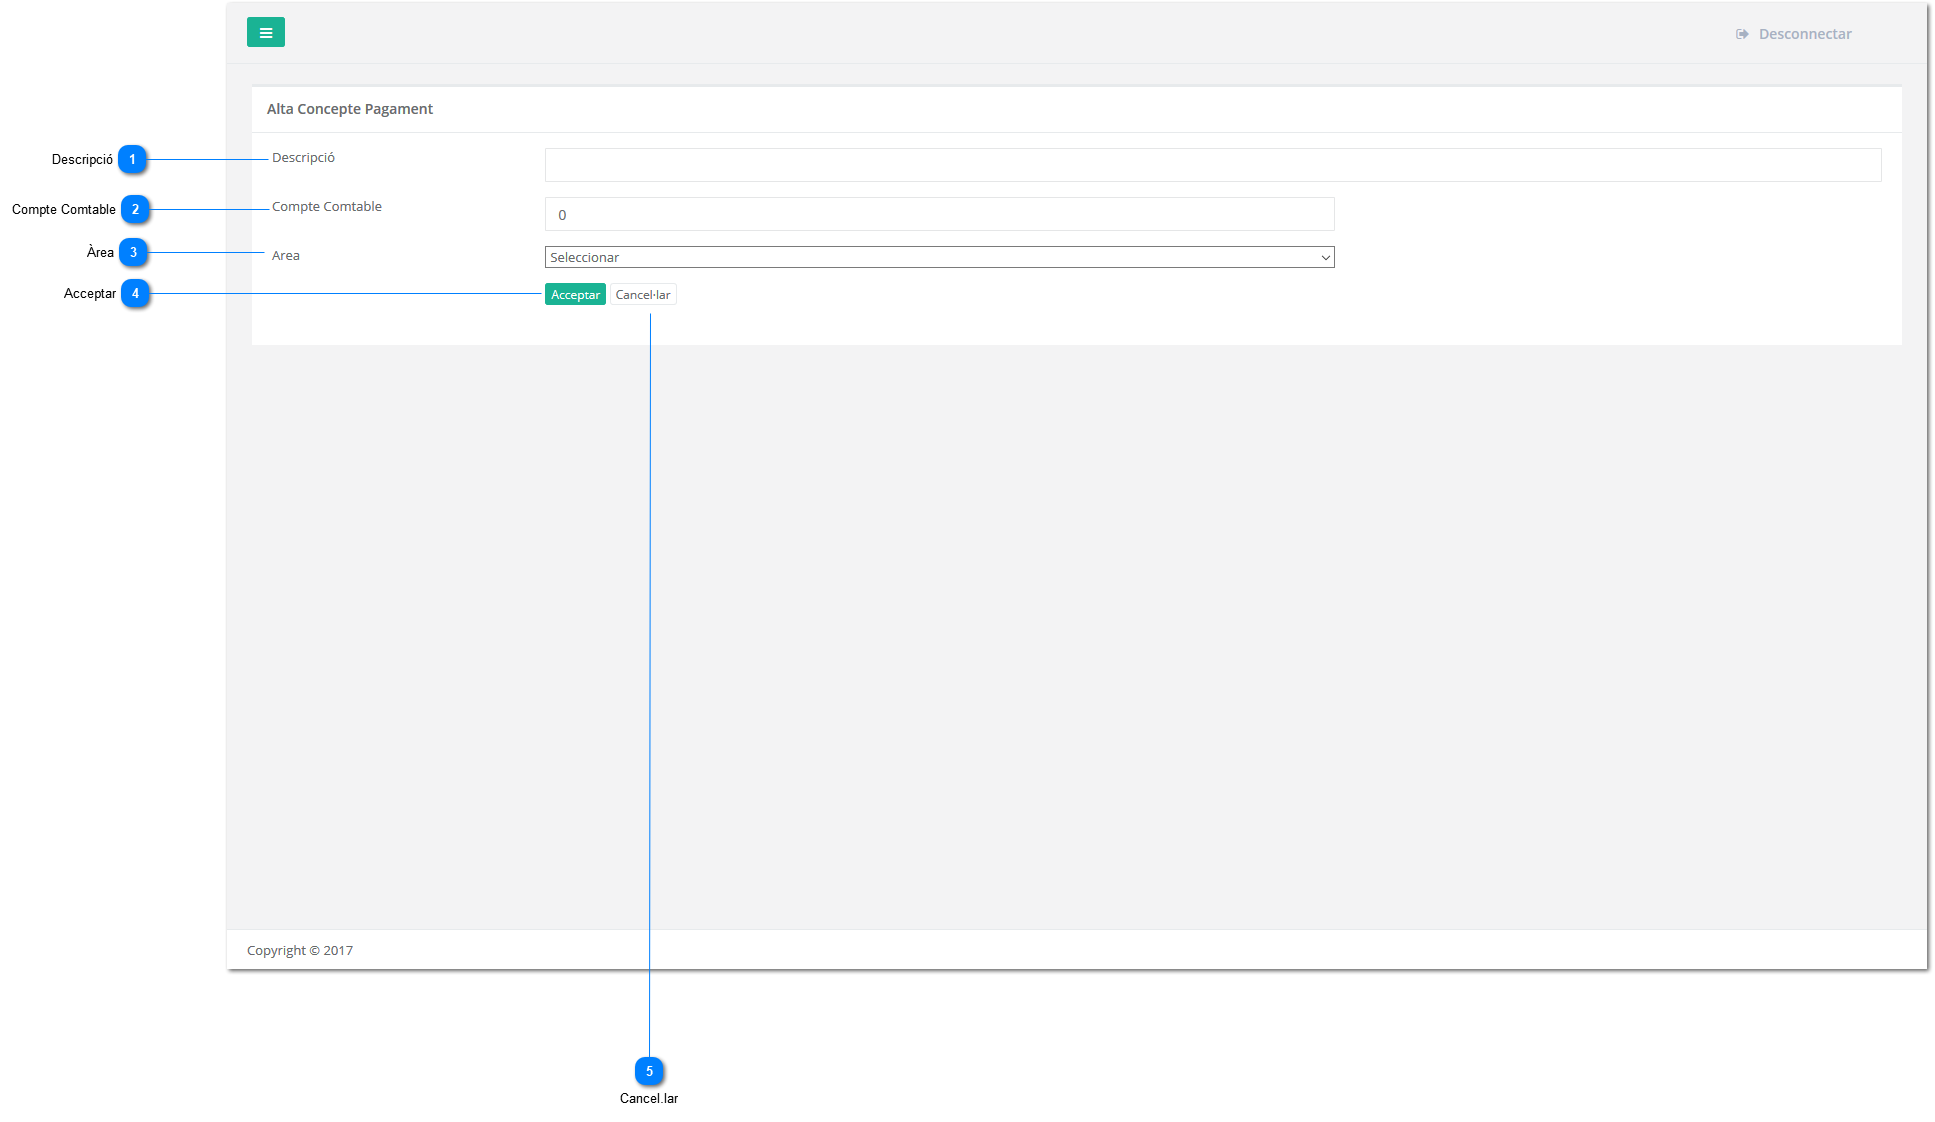Click the Area form label
The width and height of the screenshot is (1935, 1122).
pos(285,256)
